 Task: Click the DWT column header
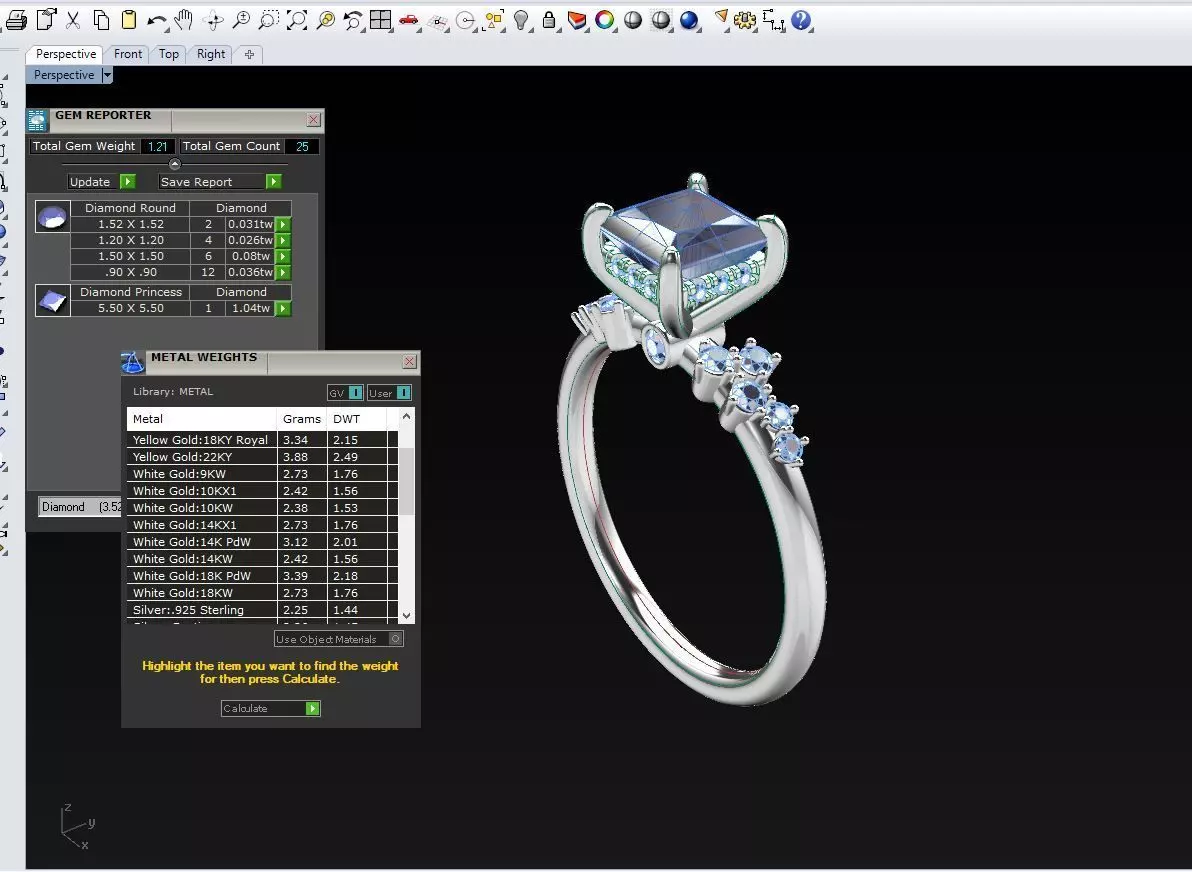357,419
